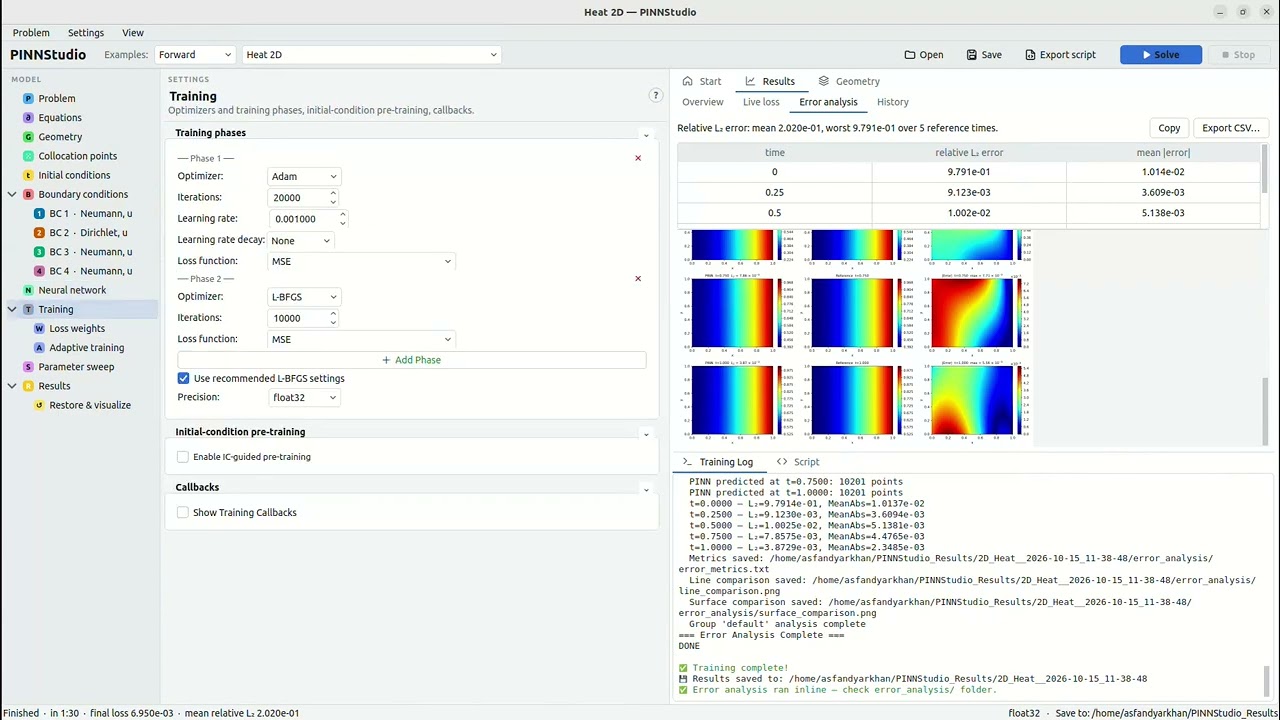Click the Copy button in Error analysis
This screenshot has width=1280, height=720.
click(1169, 128)
